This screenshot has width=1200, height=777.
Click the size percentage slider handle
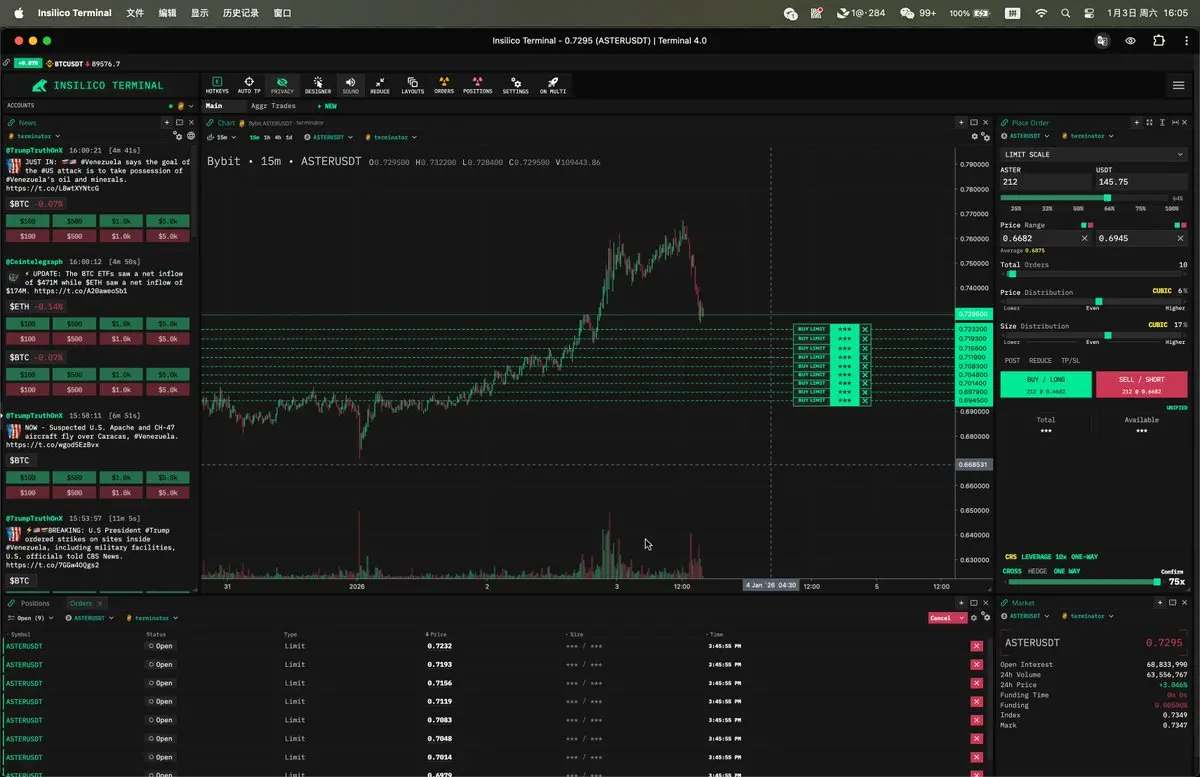pos(1107,198)
